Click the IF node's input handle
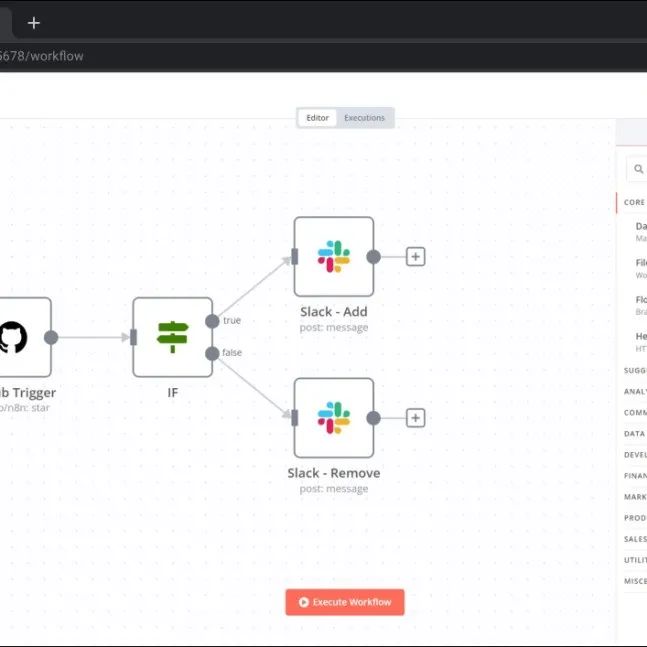This screenshot has width=647, height=647. point(133,337)
